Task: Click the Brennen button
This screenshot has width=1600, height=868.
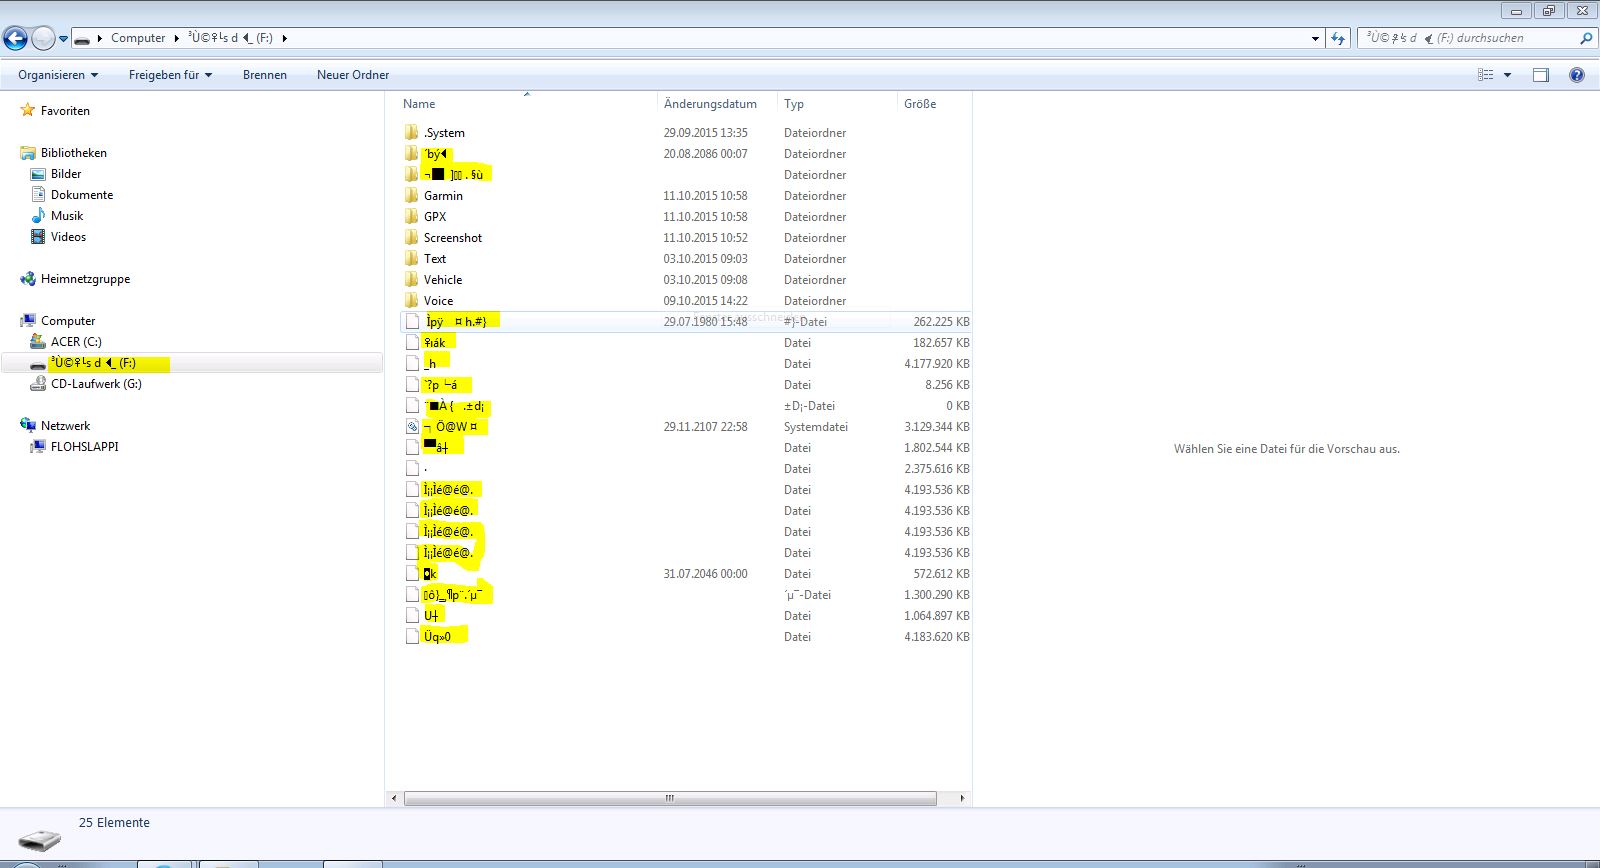Action: click(264, 75)
